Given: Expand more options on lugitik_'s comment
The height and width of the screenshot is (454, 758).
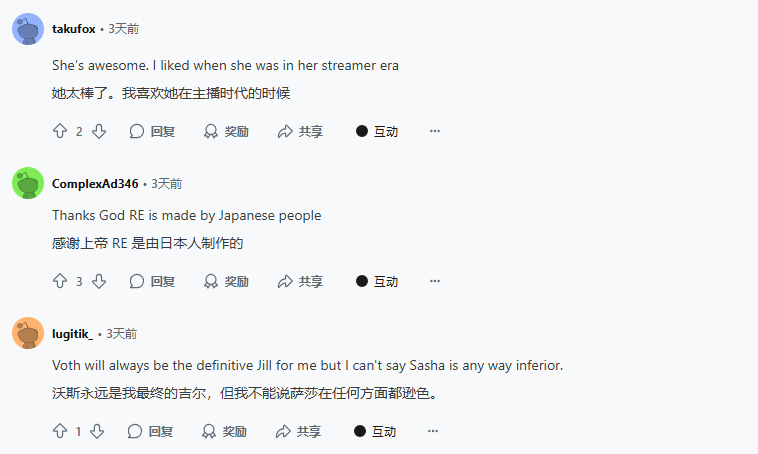Looking at the screenshot, I should [x=435, y=431].
